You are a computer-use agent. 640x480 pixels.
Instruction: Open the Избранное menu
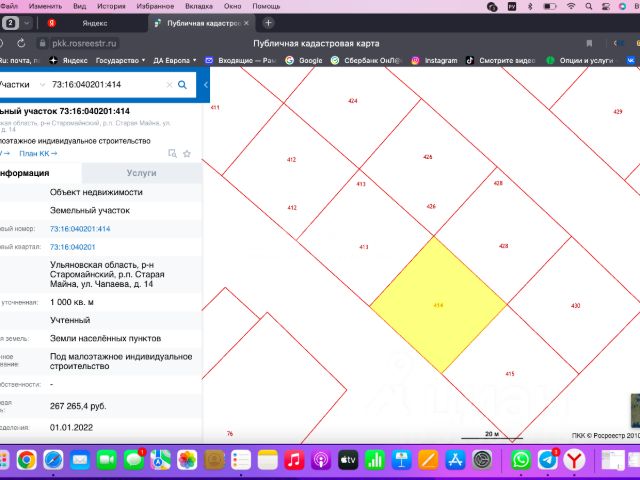point(155,6)
